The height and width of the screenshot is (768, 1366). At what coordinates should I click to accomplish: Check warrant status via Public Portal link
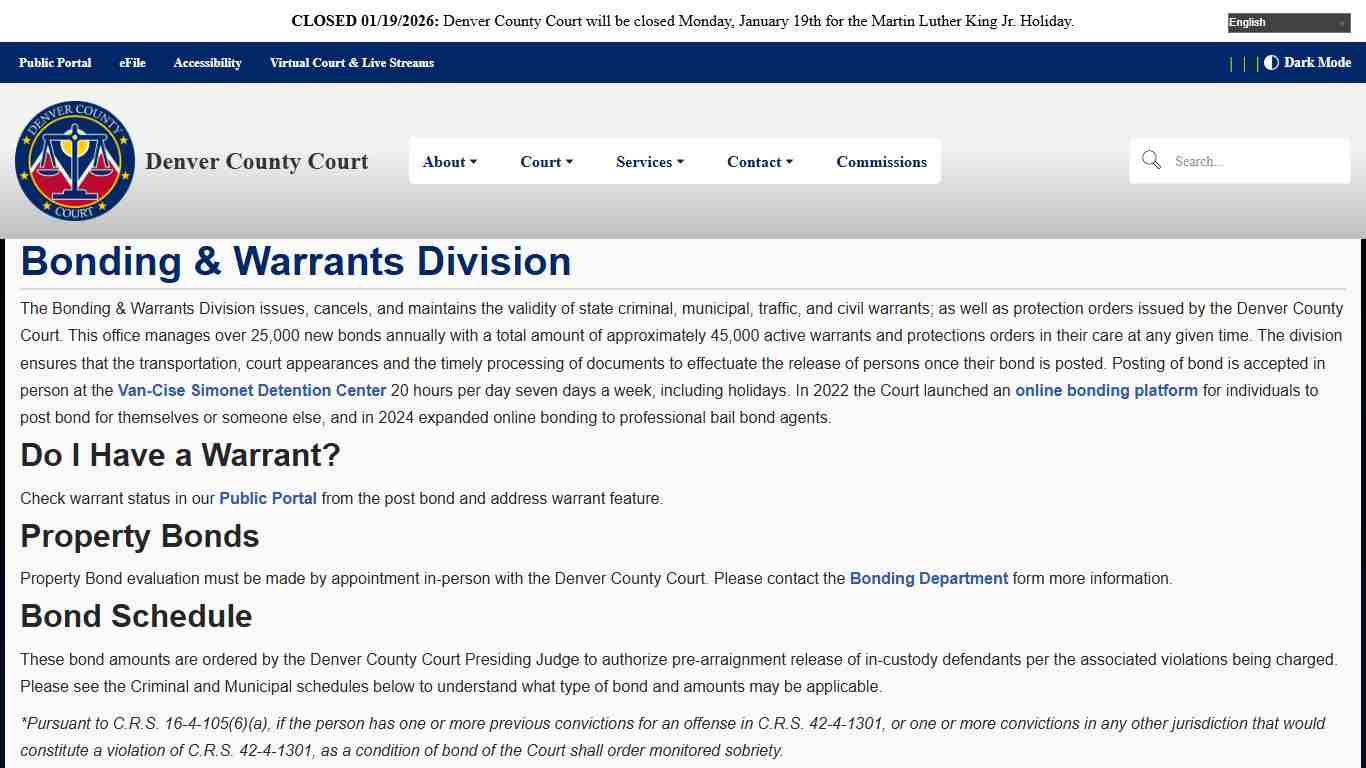tap(268, 498)
